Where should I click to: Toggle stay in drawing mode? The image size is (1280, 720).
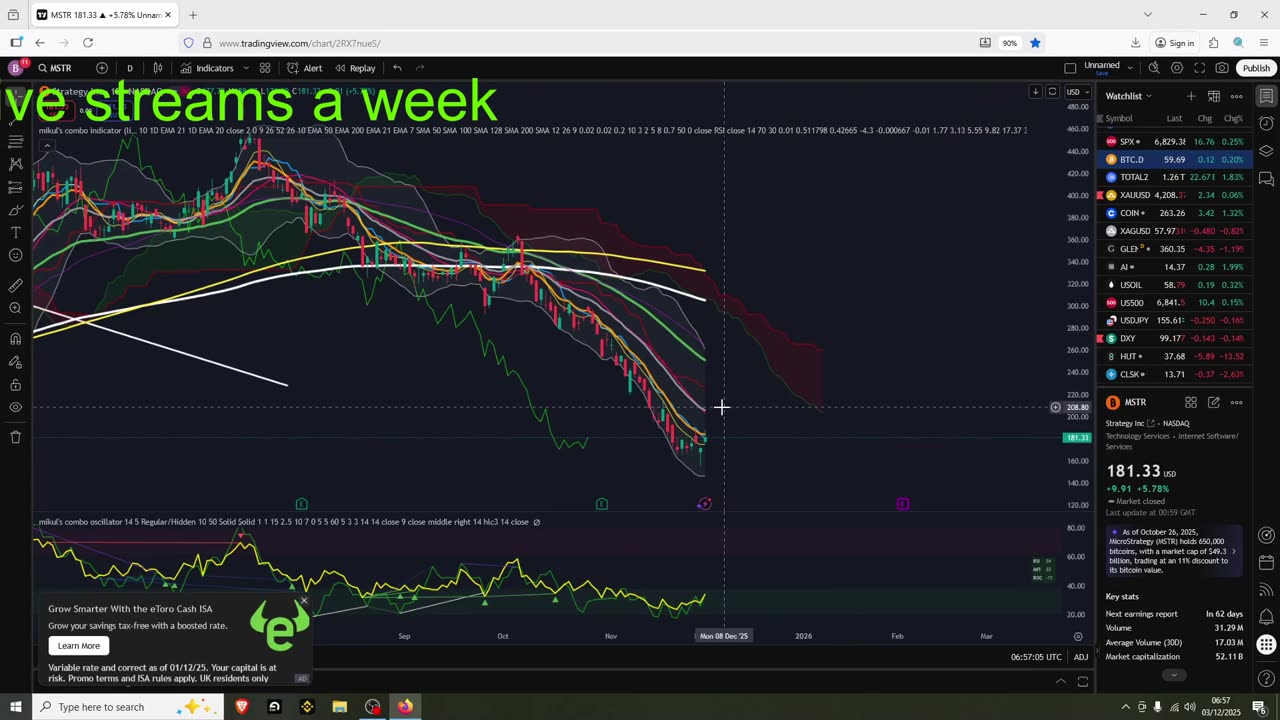(15, 362)
